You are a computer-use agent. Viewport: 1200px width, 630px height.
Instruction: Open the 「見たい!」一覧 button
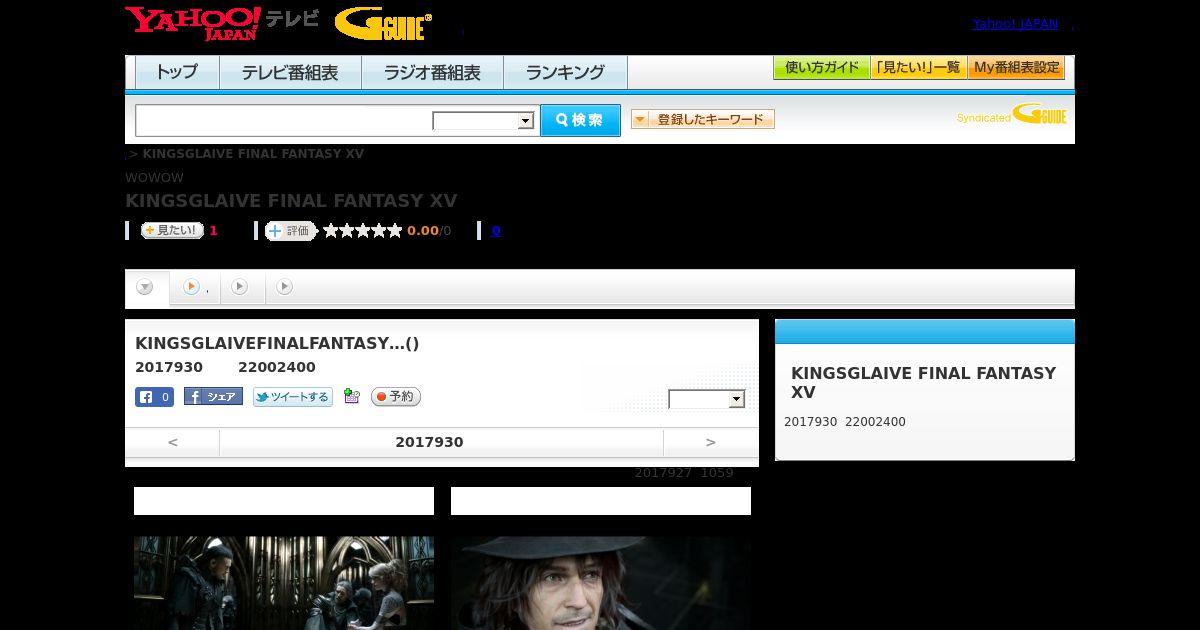(x=918, y=68)
